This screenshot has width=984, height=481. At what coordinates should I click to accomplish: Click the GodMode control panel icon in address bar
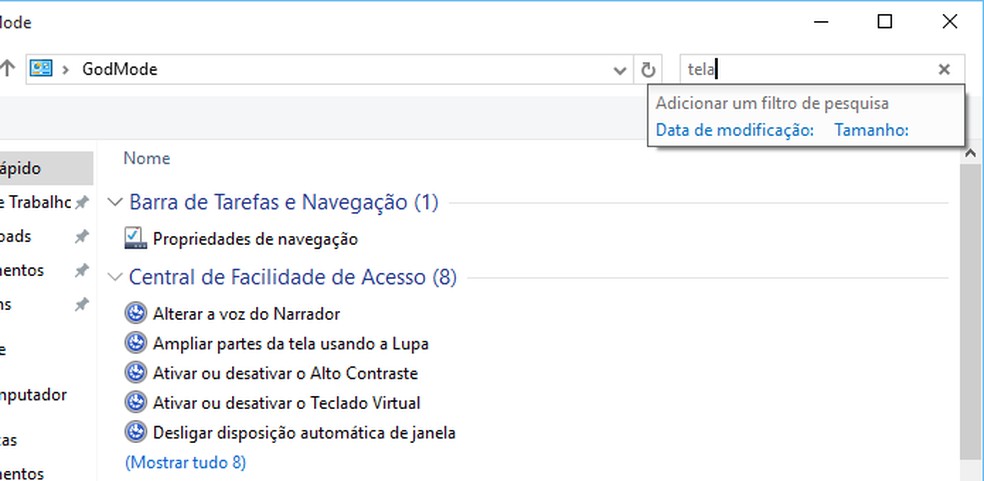41,69
